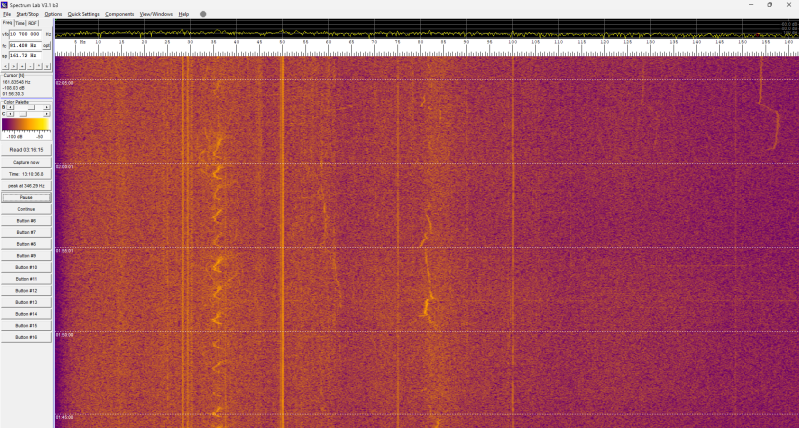Click the Spectrum Lab application icon in title bar
Image resolution: width=799 pixels, height=428 pixels.
tap(5, 5)
